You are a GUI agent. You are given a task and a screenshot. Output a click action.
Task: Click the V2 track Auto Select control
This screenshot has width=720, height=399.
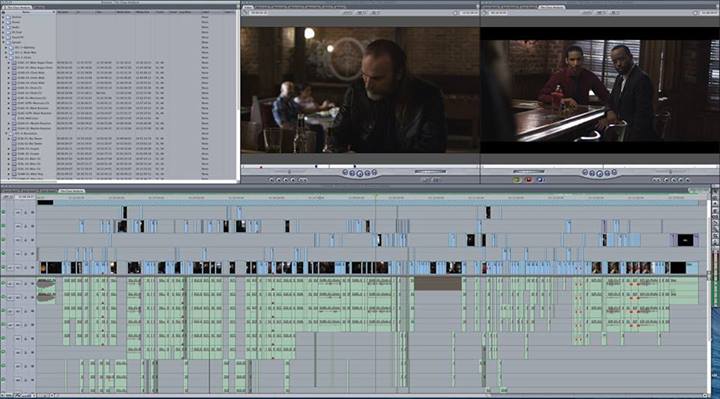[32, 254]
